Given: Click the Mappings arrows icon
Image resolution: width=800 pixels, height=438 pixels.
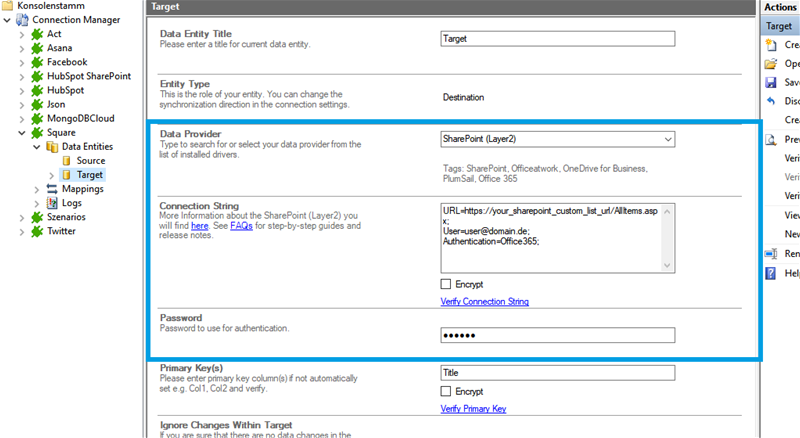Looking at the screenshot, I should (53, 188).
